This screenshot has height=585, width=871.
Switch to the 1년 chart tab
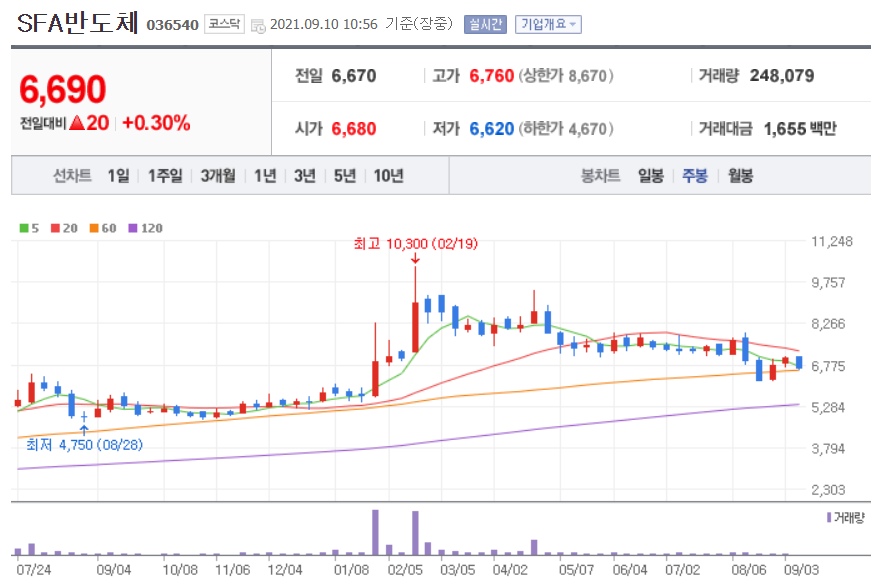pos(266,175)
